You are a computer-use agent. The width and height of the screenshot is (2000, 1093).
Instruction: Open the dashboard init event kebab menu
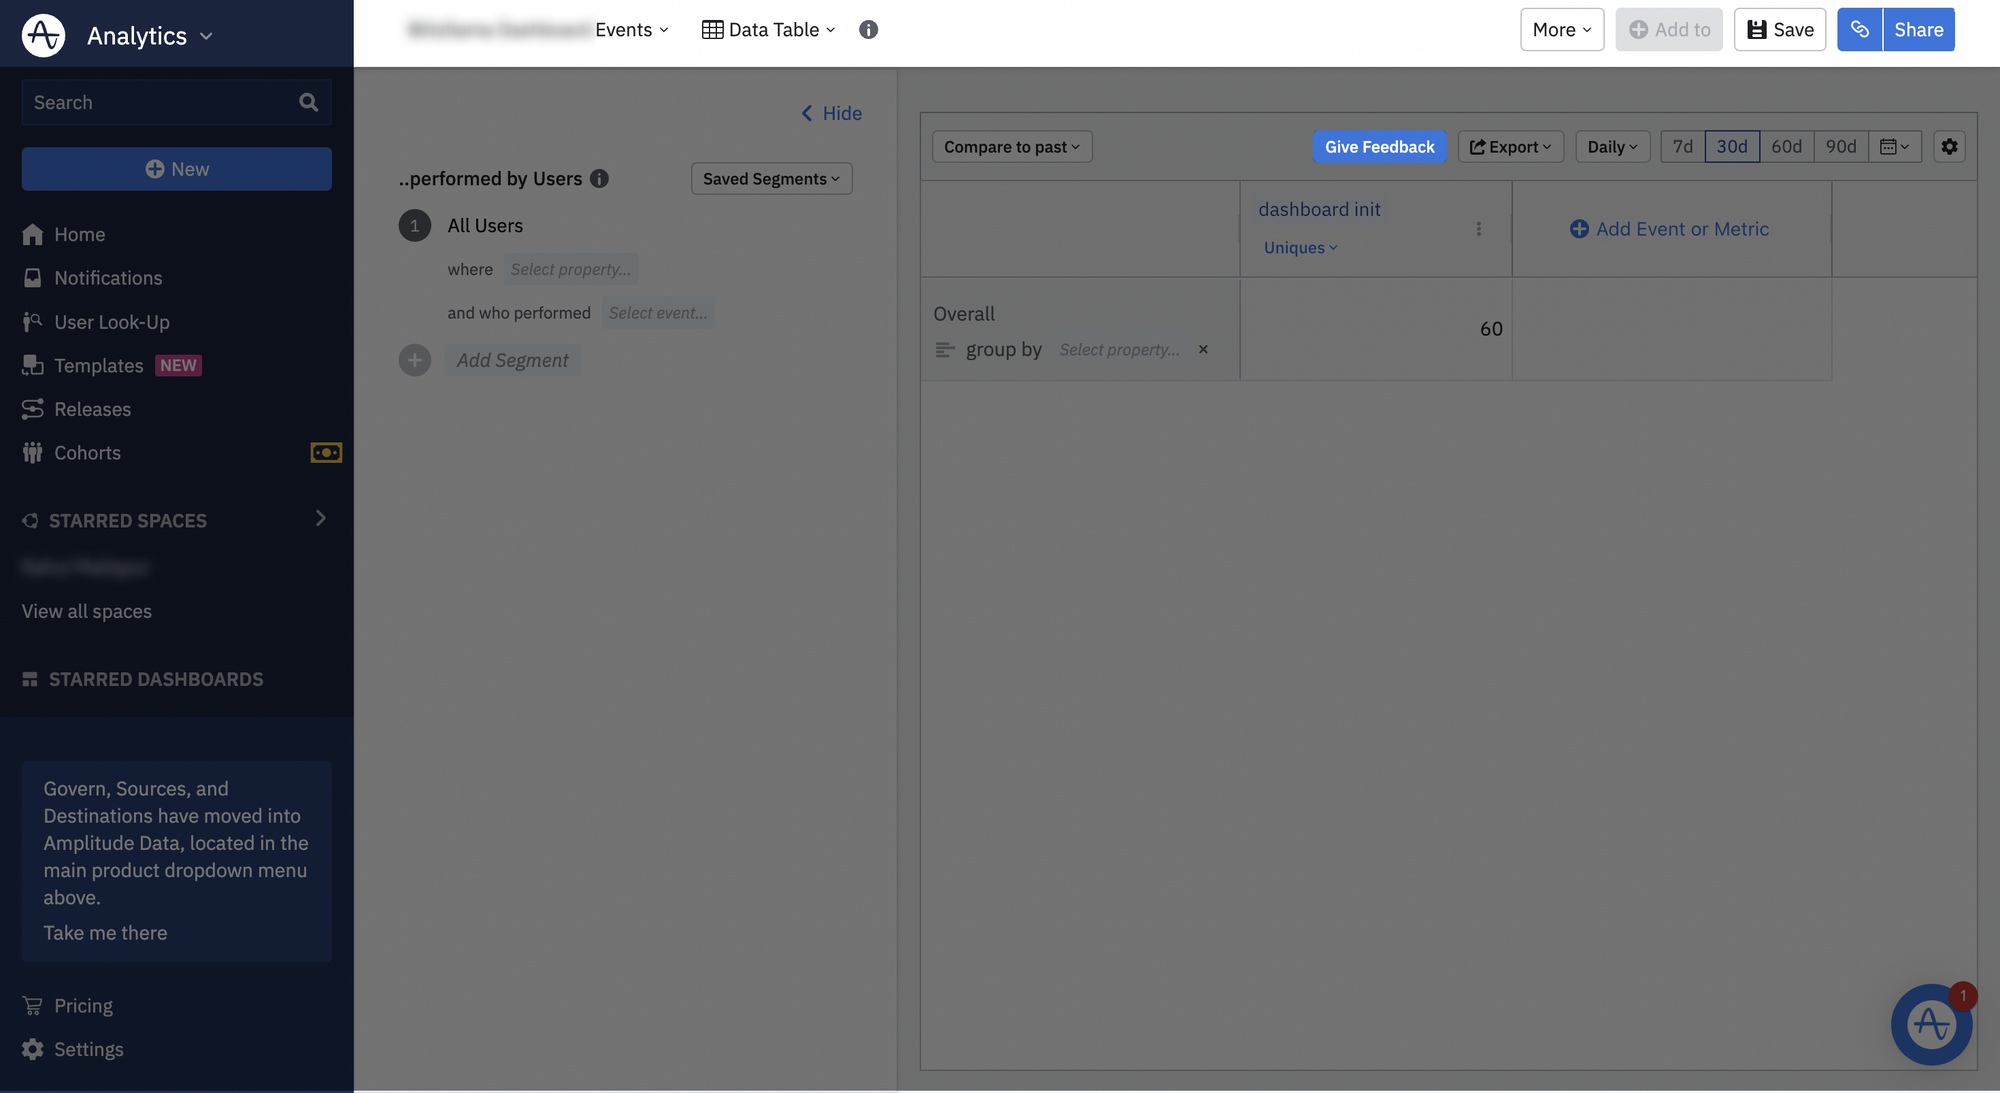click(x=1479, y=228)
